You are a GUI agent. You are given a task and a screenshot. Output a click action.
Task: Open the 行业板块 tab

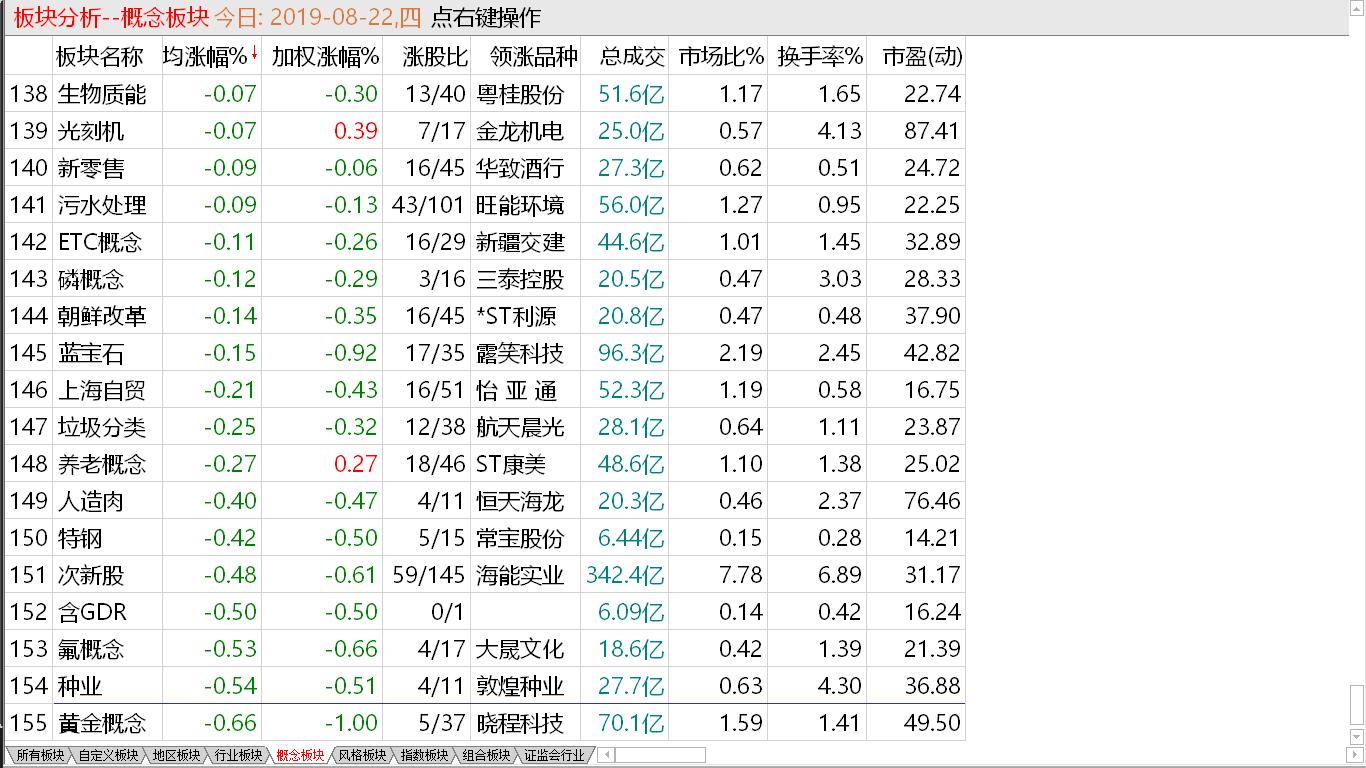pyautogui.click(x=238, y=755)
